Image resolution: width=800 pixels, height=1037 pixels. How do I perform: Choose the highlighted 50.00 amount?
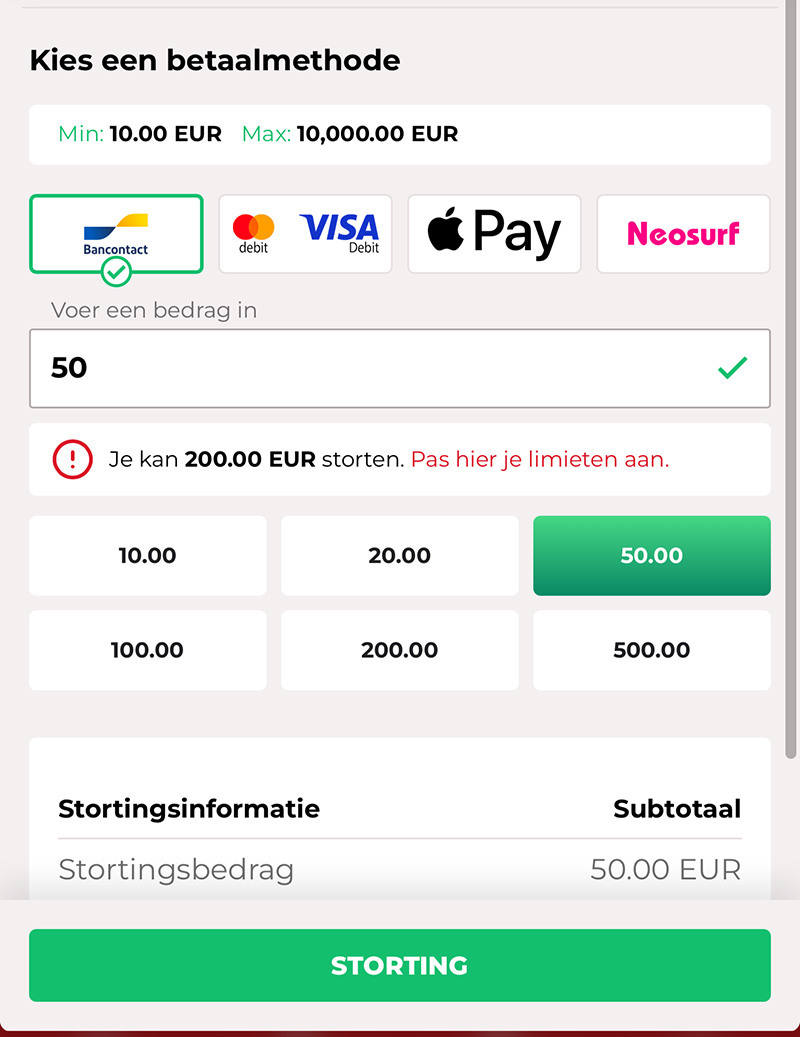coord(651,555)
